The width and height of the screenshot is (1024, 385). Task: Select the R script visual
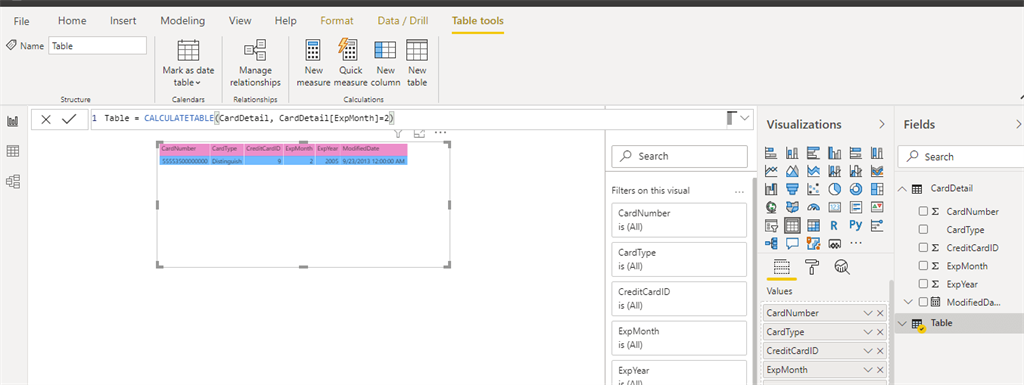(x=834, y=226)
